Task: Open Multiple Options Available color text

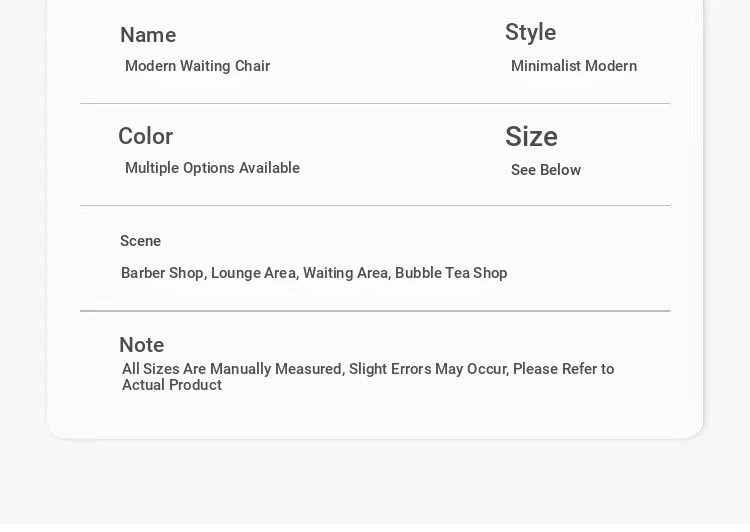Action: pos(212,168)
